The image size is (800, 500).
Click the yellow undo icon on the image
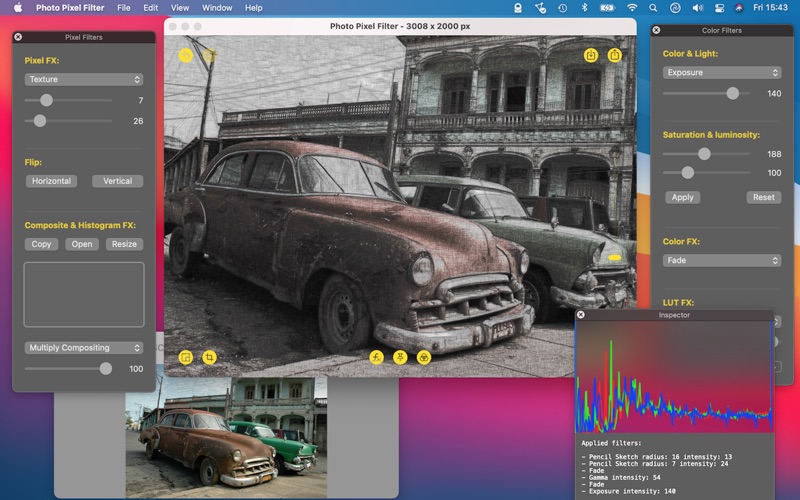[x=186, y=55]
